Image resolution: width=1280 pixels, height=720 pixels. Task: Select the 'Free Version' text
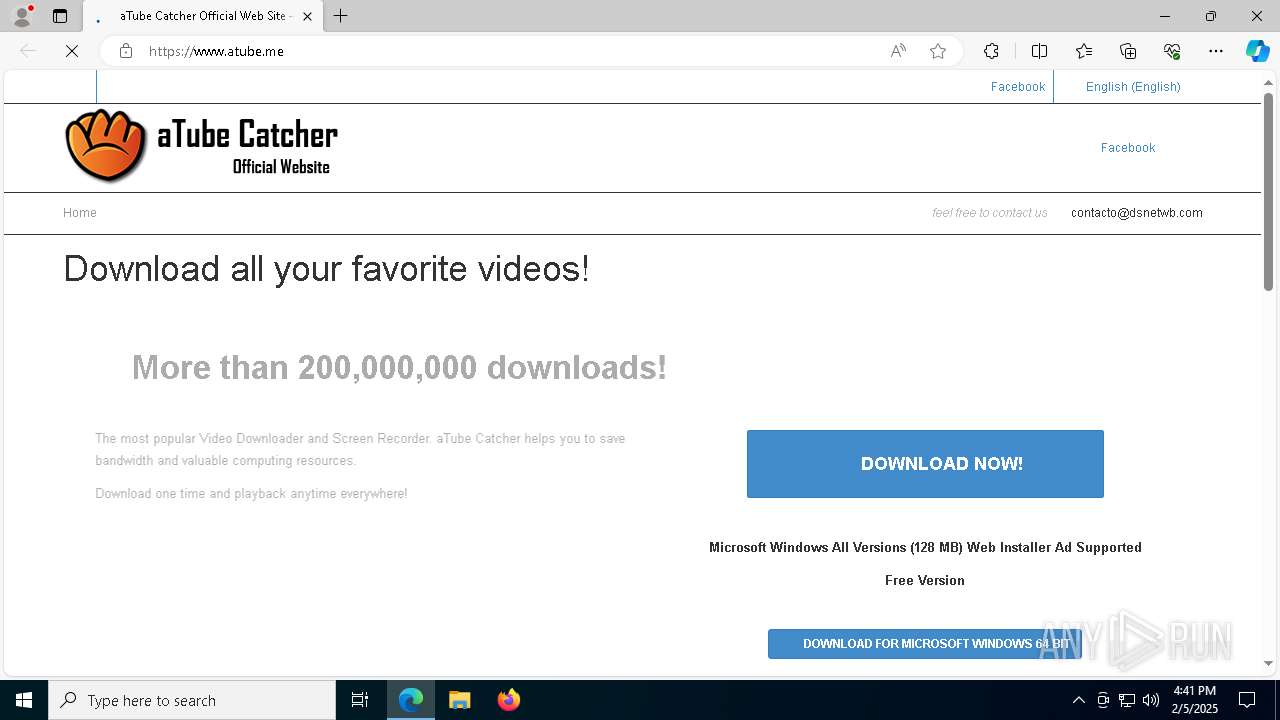[x=925, y=581]
